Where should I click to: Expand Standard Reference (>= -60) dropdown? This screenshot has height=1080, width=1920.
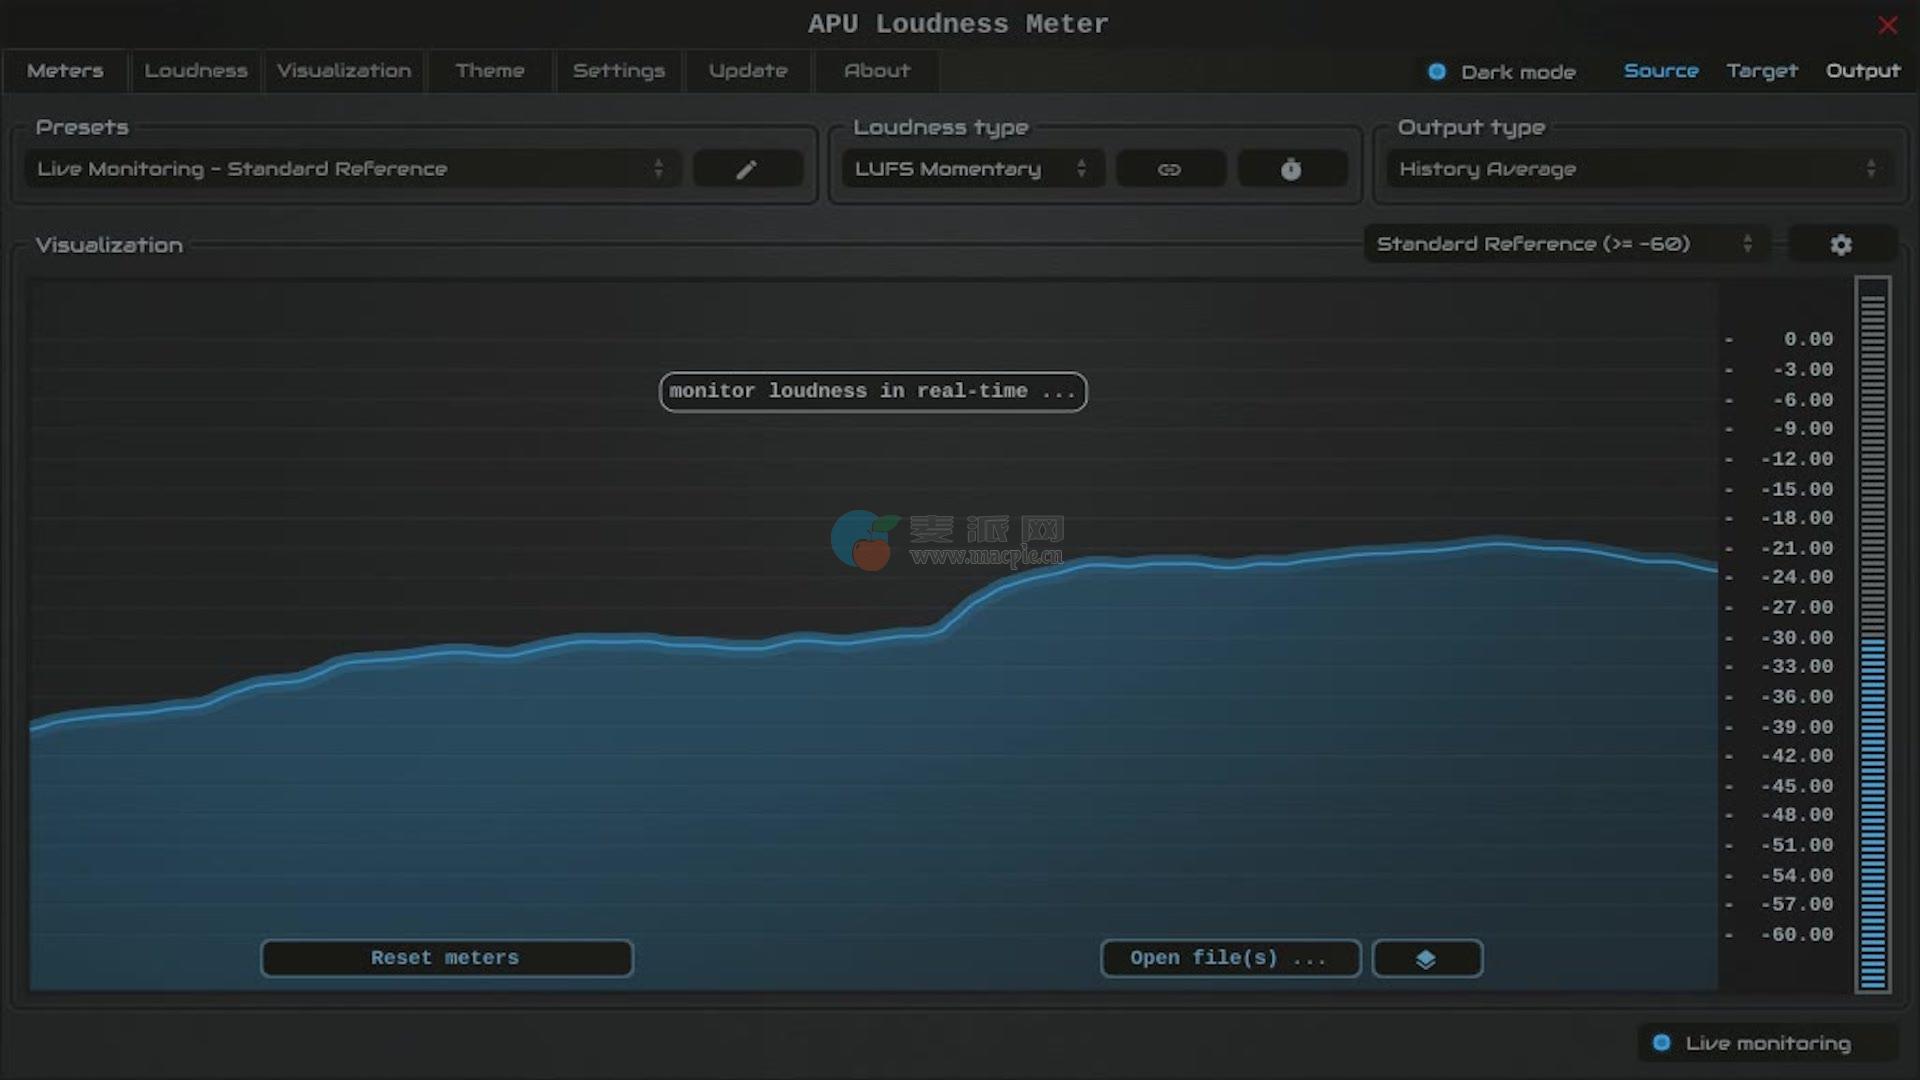coord(1566,244)
